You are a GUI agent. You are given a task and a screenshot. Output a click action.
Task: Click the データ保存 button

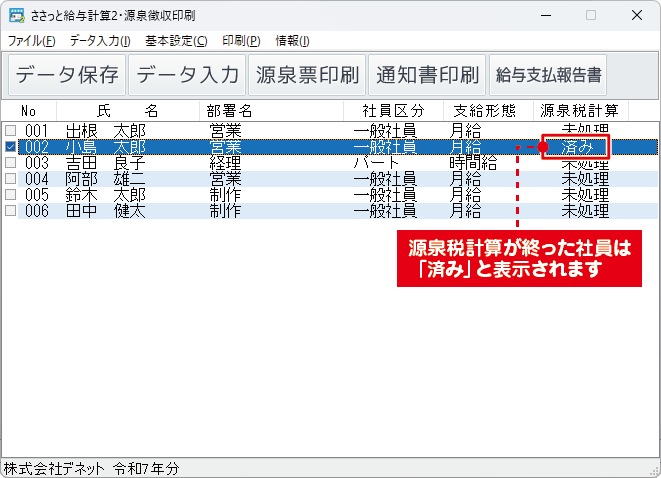(x=67, y=75)
